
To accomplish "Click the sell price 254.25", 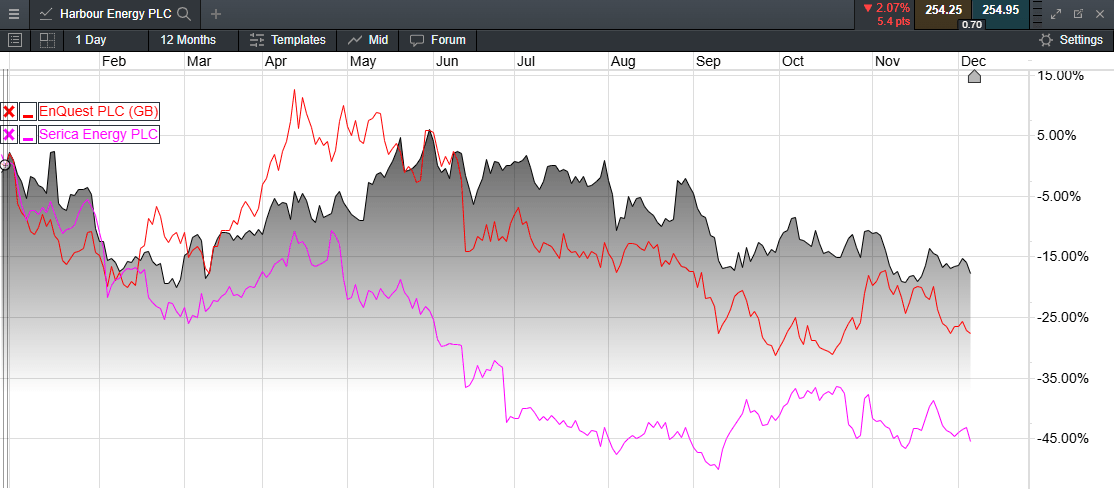I will tap(943, 10).
